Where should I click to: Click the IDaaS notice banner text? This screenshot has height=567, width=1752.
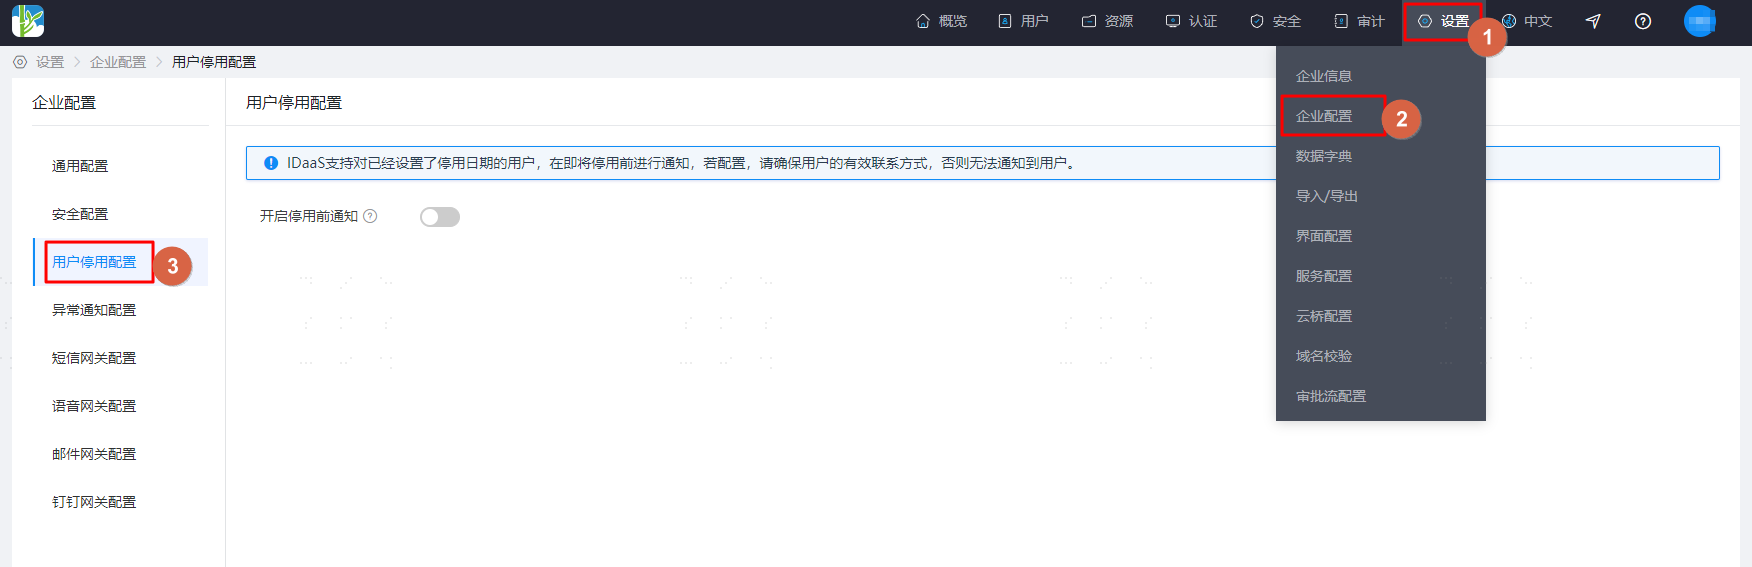point(683,163)
